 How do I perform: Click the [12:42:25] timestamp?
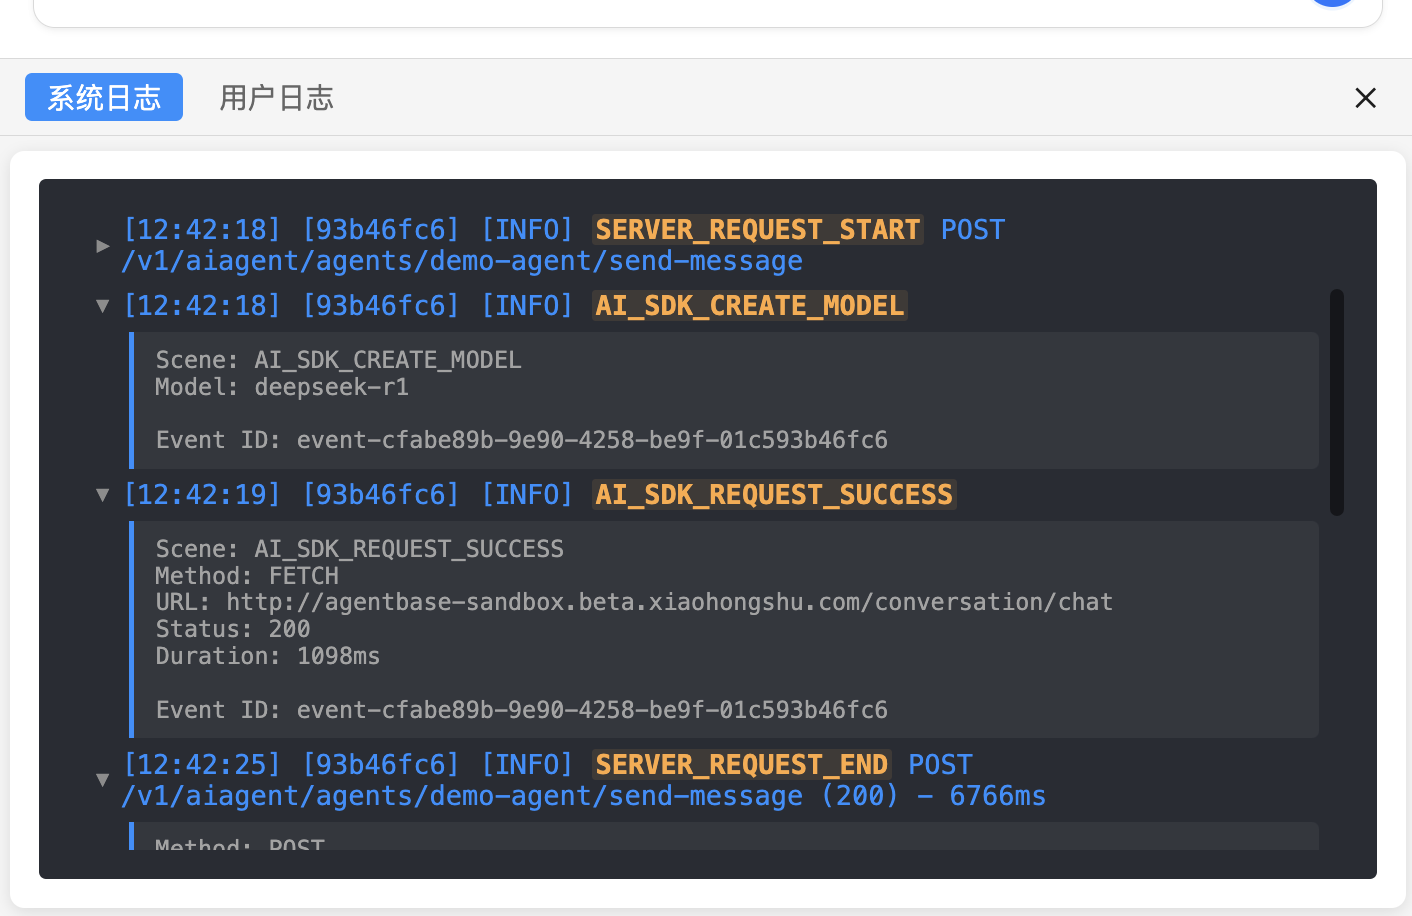tap(202, 765)
